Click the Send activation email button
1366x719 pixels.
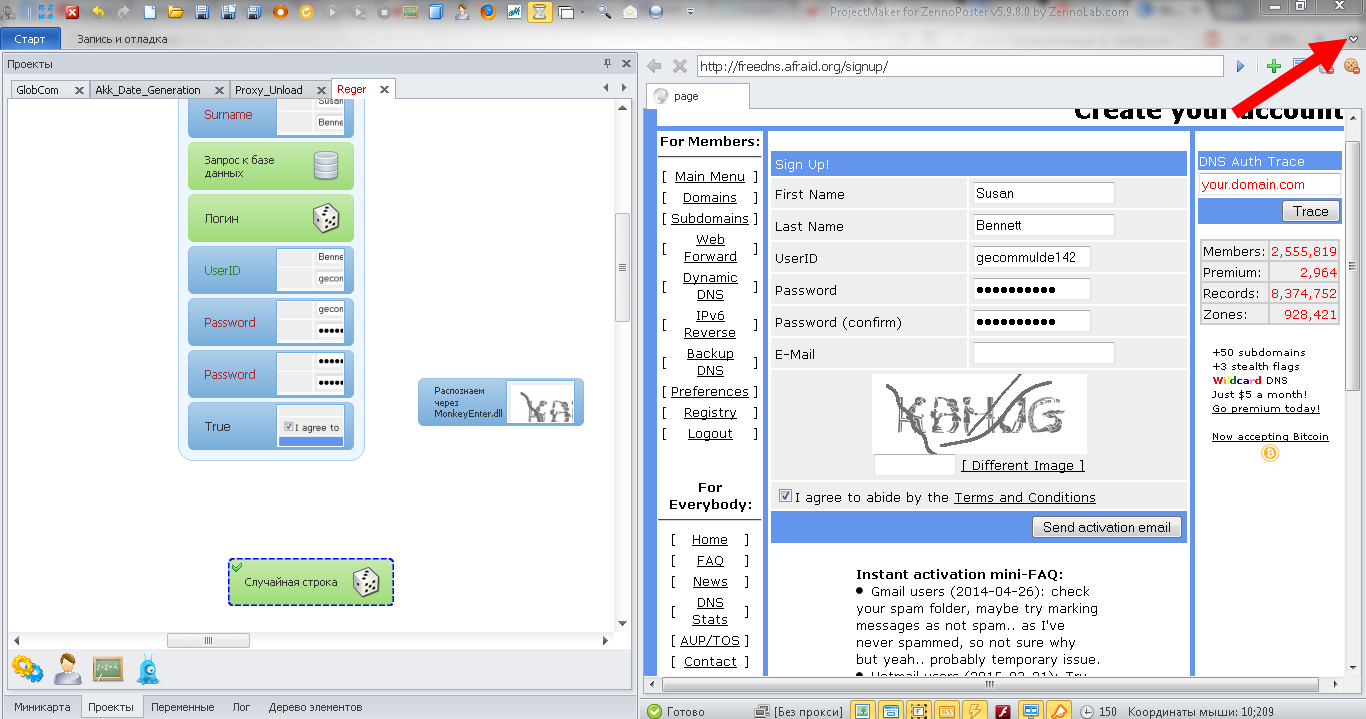coord(1107,527)
